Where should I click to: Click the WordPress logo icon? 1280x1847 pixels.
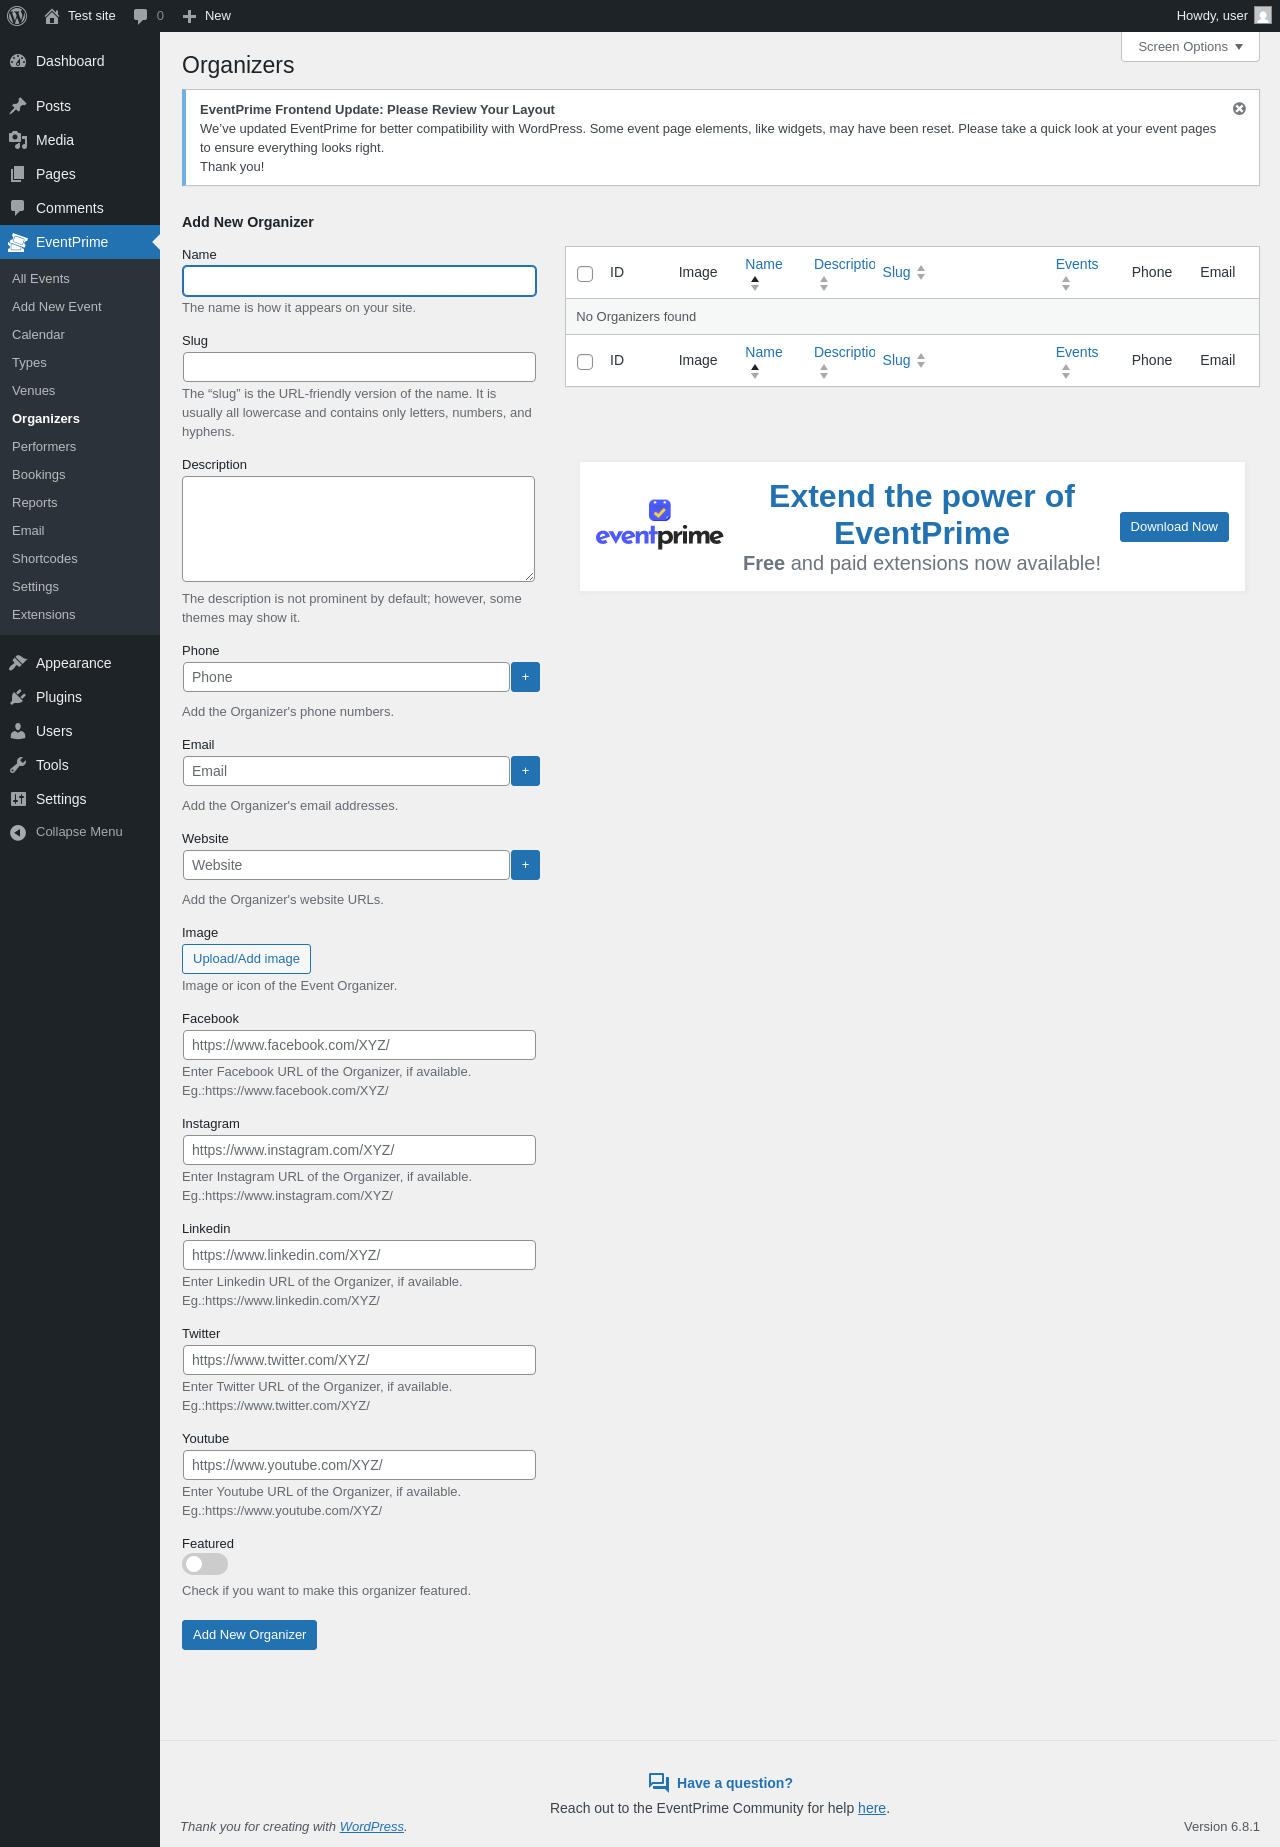click(17, 16)
